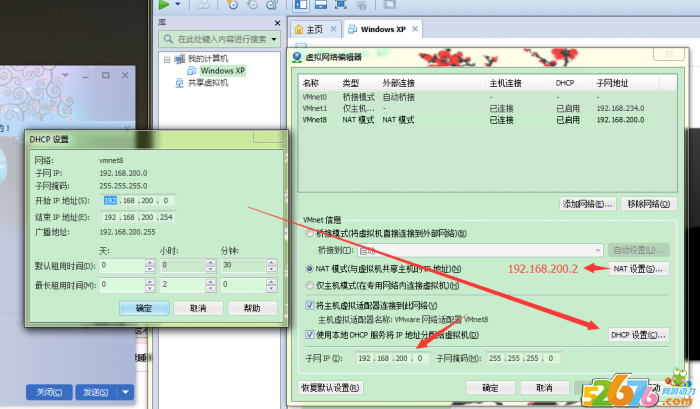Select the VMnet8 row in the network list
The image size is (700, 409).
(487, 120)
